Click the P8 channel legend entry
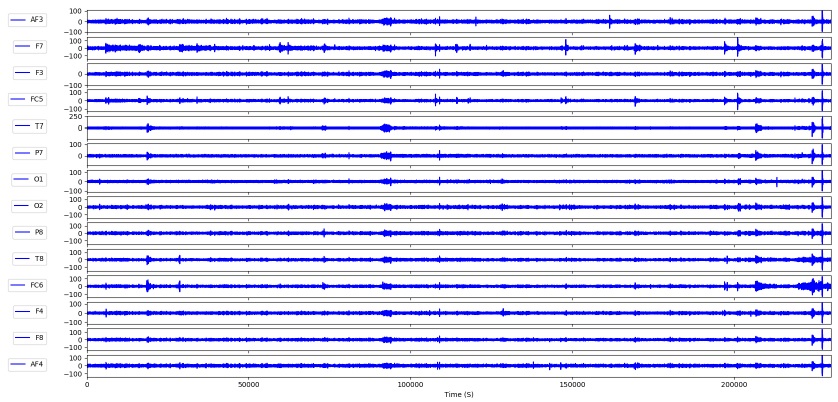The width and height of the screenshot is (838, 402). [x=30, y=232]
